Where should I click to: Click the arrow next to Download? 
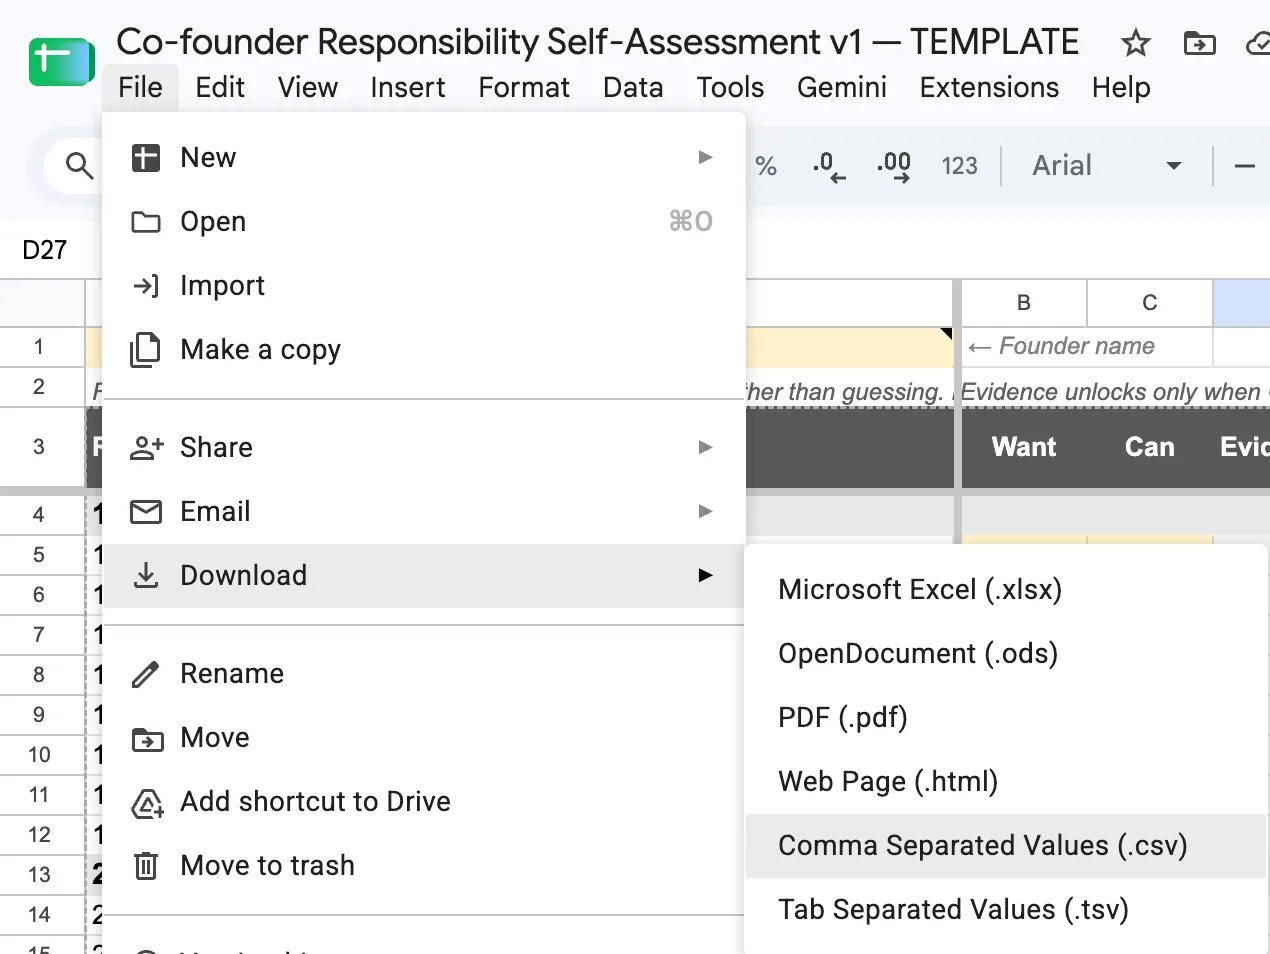pyautogui.click(x=705, y=576)
